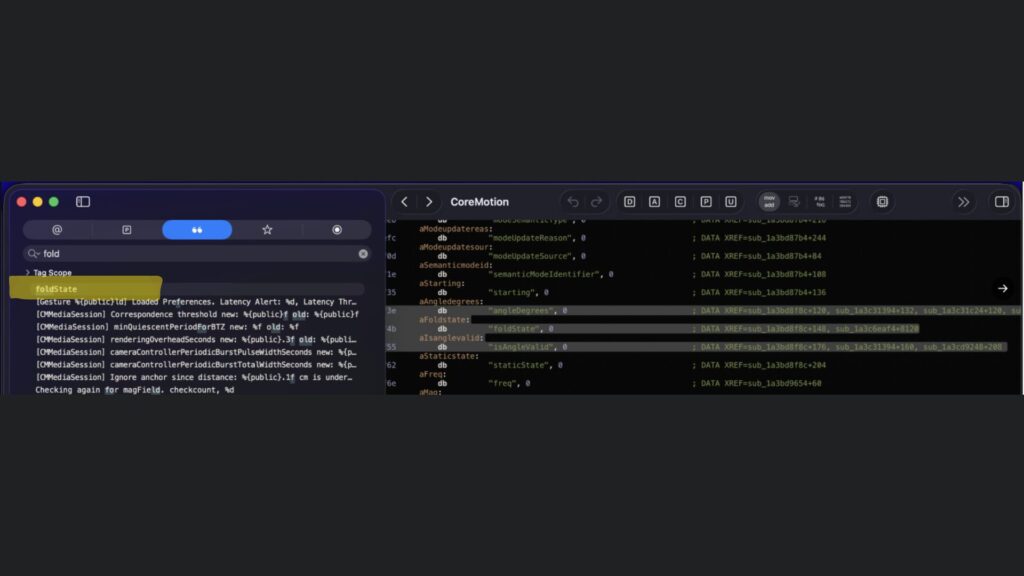Open the starred bookmarks tab
The height and width of the screenshot is (576, 1024).
click(267, 230)
